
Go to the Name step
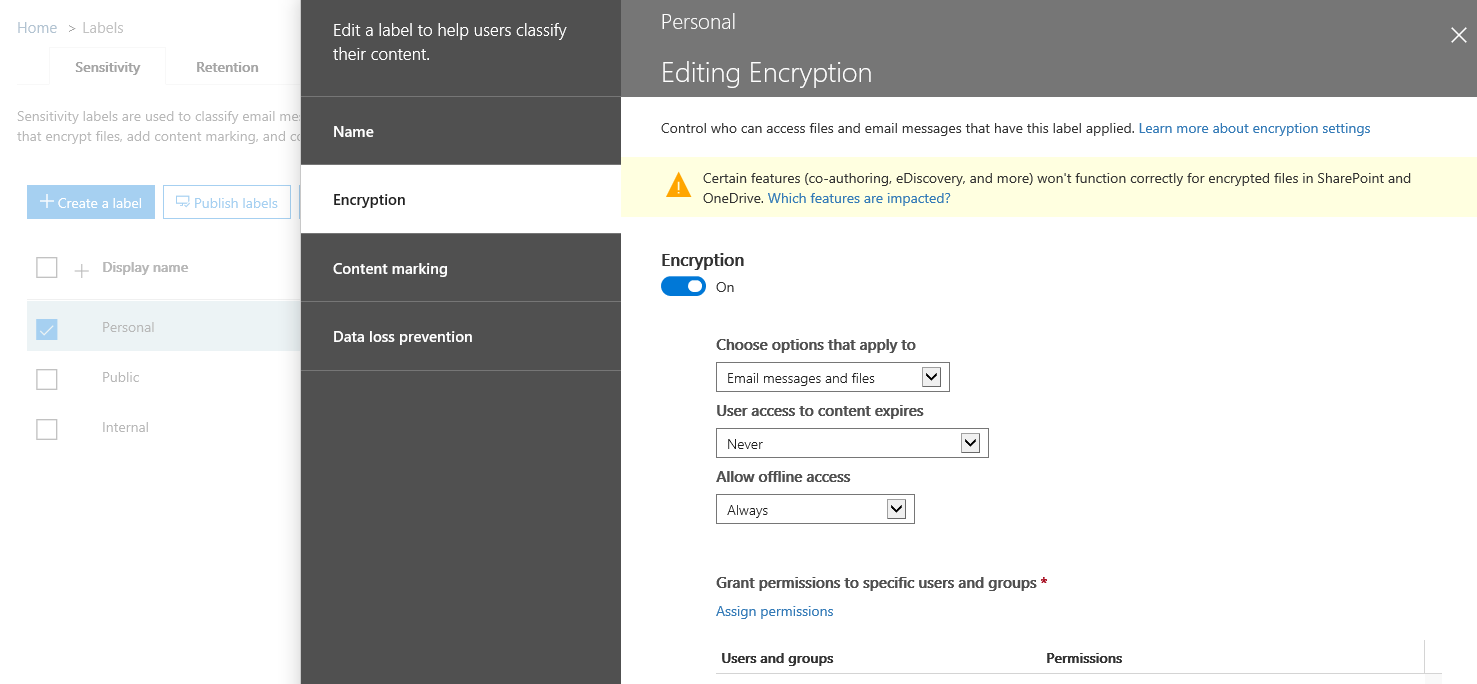(x=460, y=131)
